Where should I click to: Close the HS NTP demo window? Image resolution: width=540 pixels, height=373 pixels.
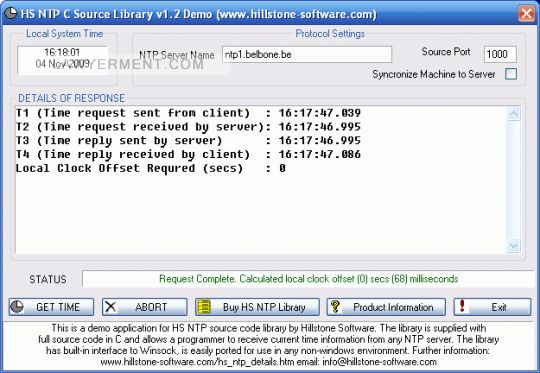527,14
